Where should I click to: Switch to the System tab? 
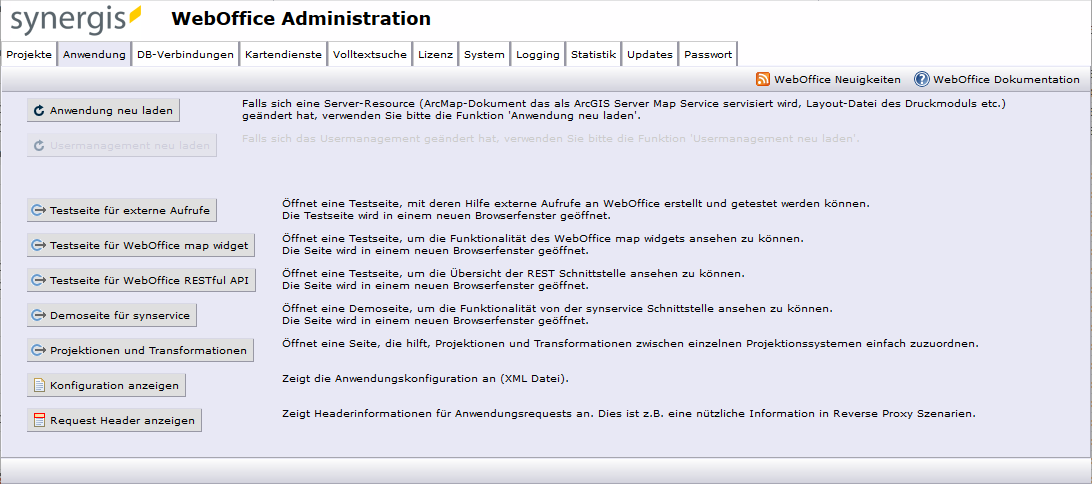(484, 54)
